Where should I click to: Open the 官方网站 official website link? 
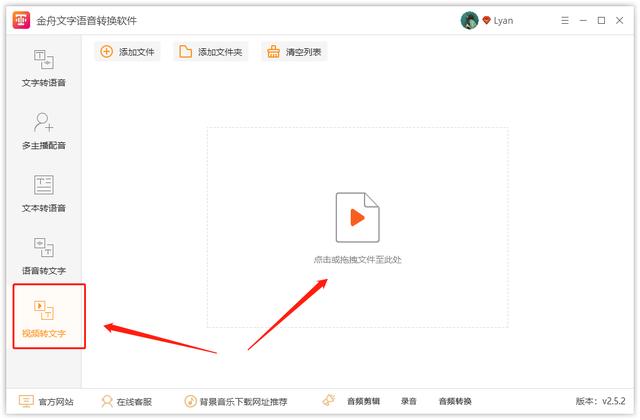[46, 402]
